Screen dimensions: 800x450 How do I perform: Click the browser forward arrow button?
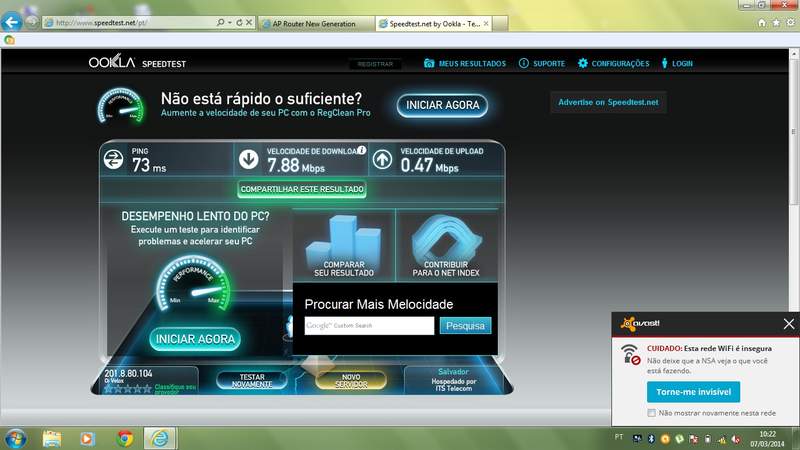coord(32,22)
